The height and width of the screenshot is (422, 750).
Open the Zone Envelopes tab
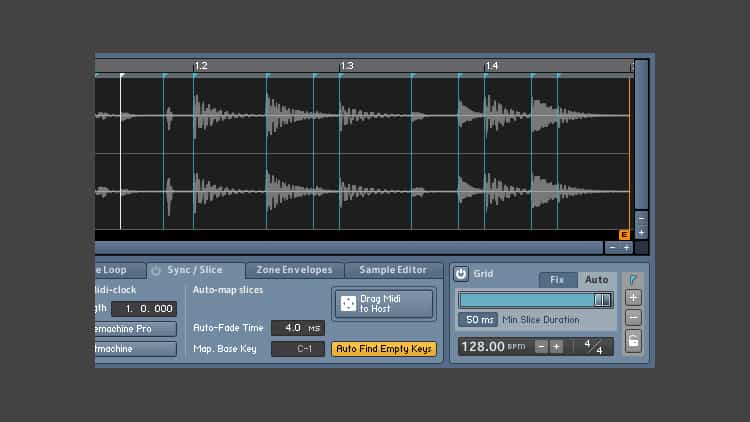click(x=294, y=270)
